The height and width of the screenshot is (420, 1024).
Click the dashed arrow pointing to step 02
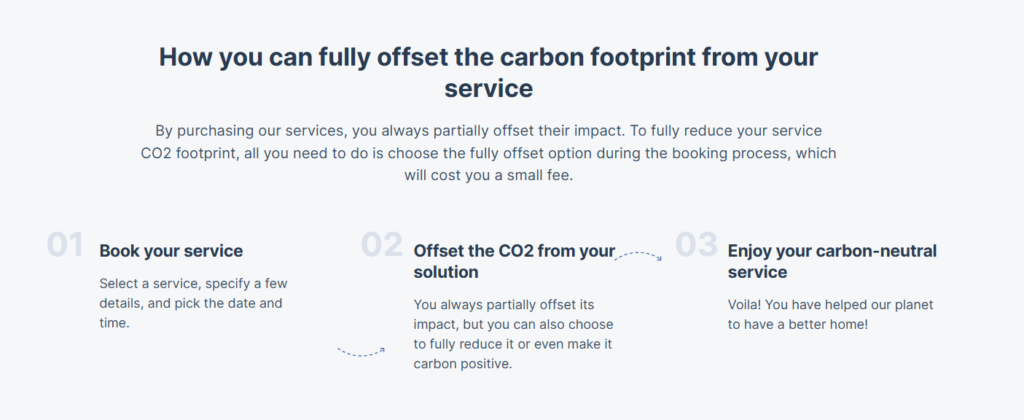360,352
